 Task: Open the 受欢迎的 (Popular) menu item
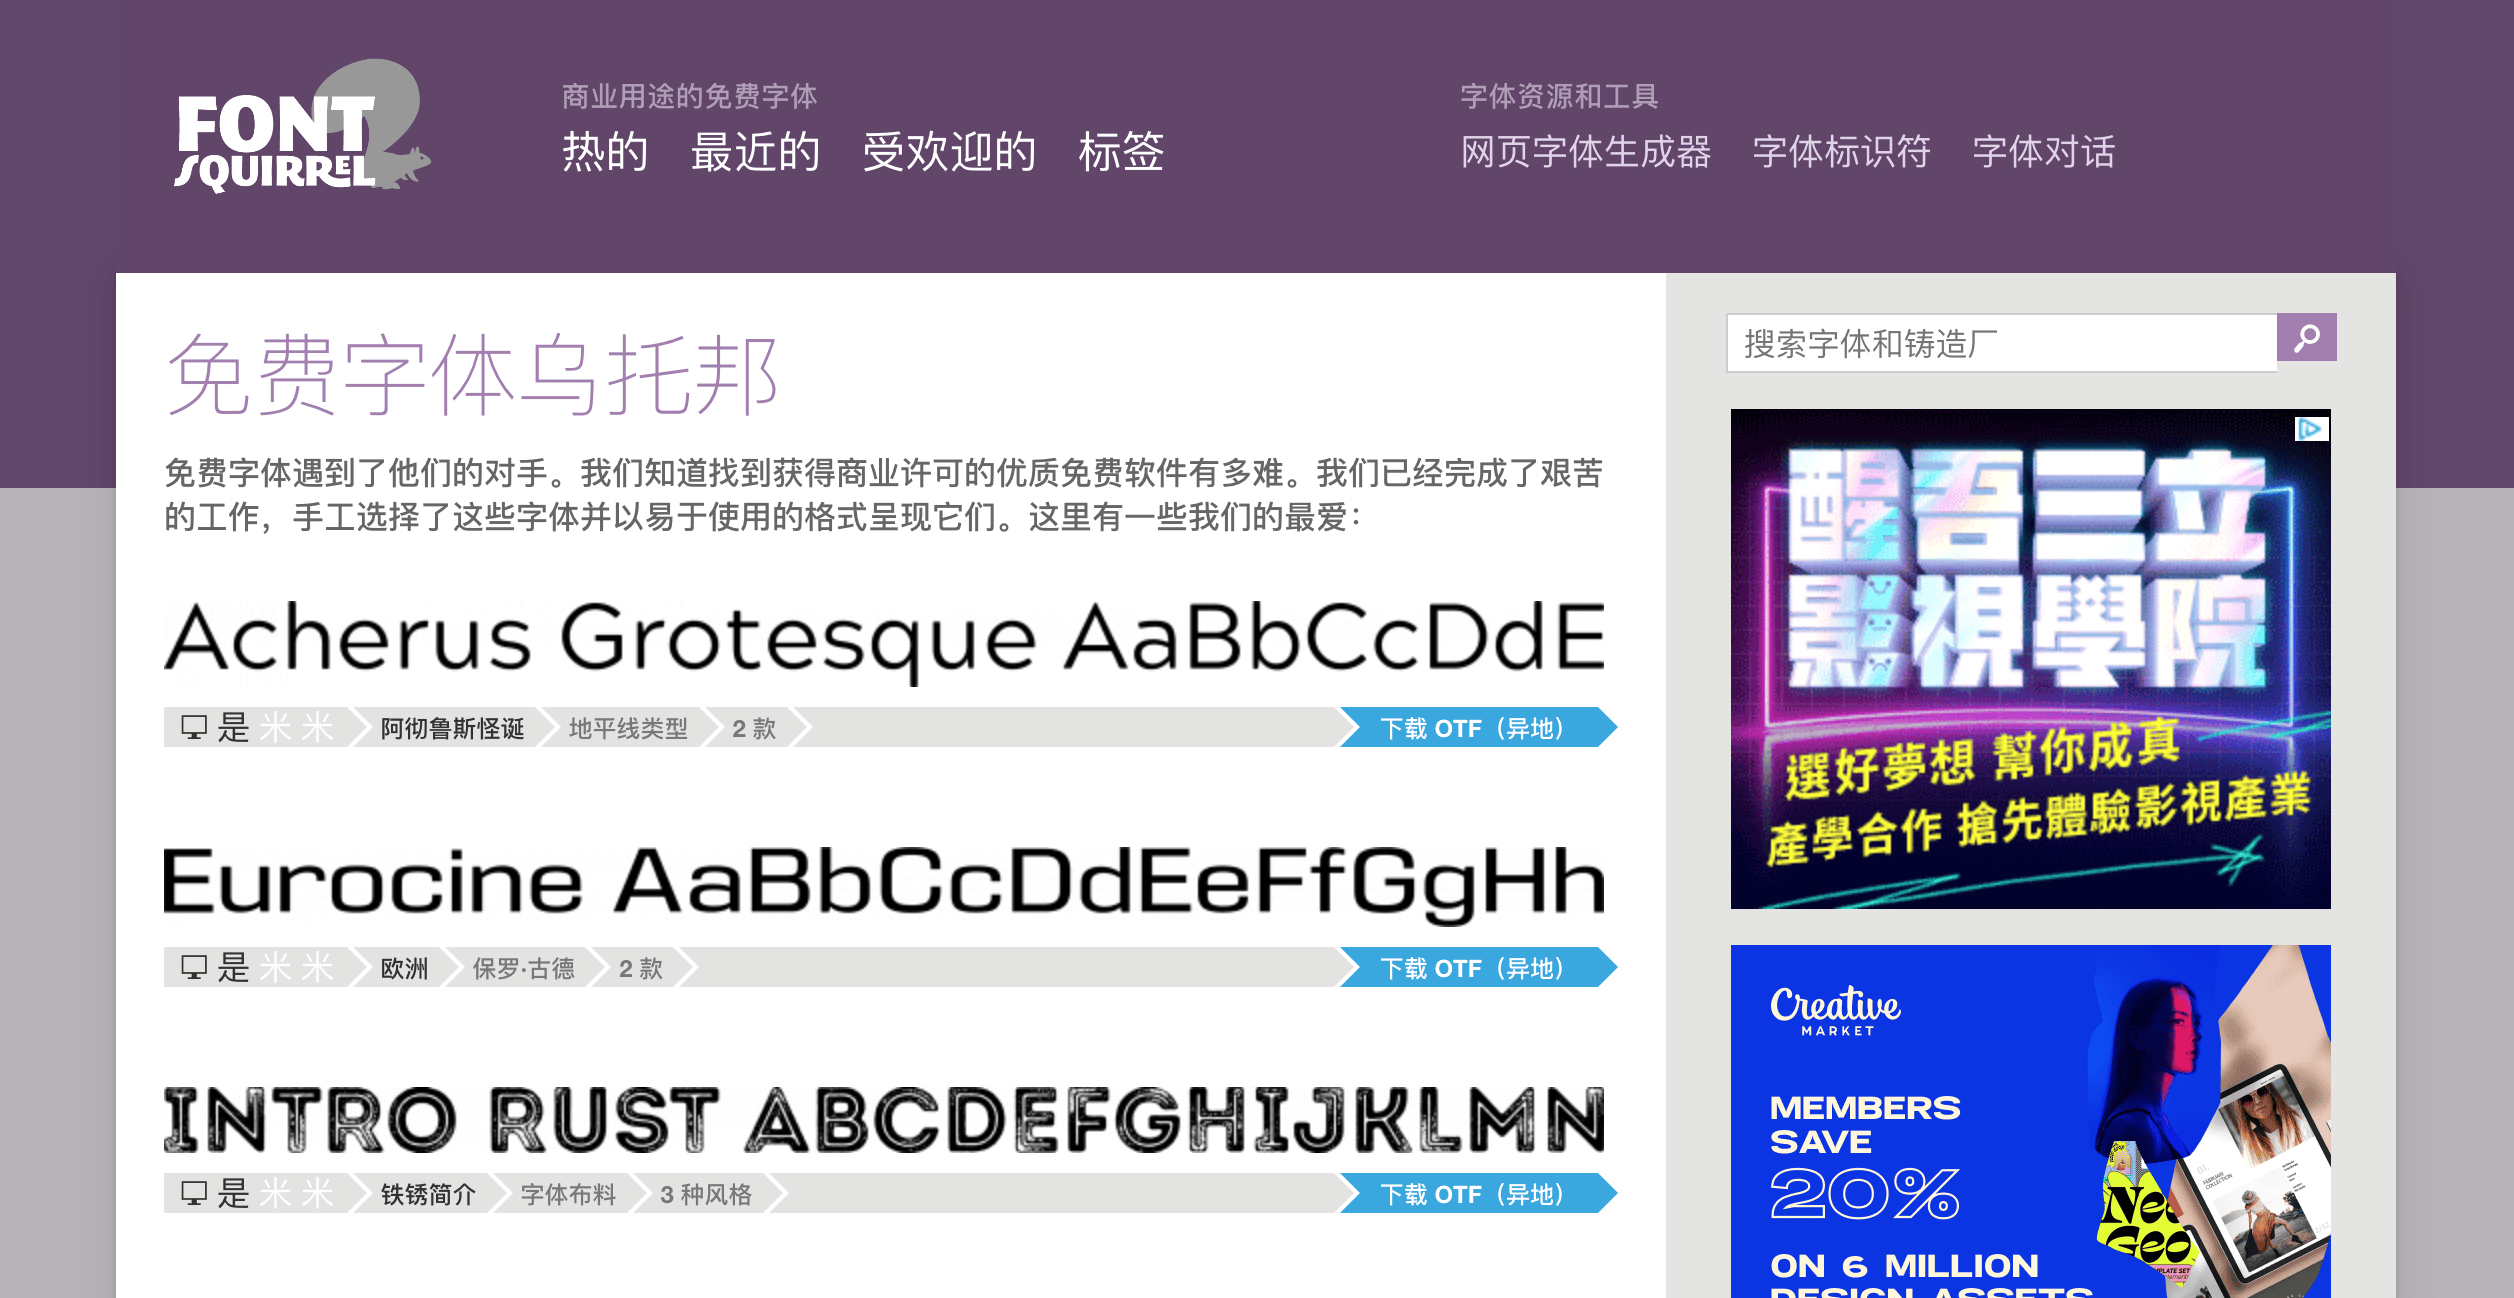949,152
